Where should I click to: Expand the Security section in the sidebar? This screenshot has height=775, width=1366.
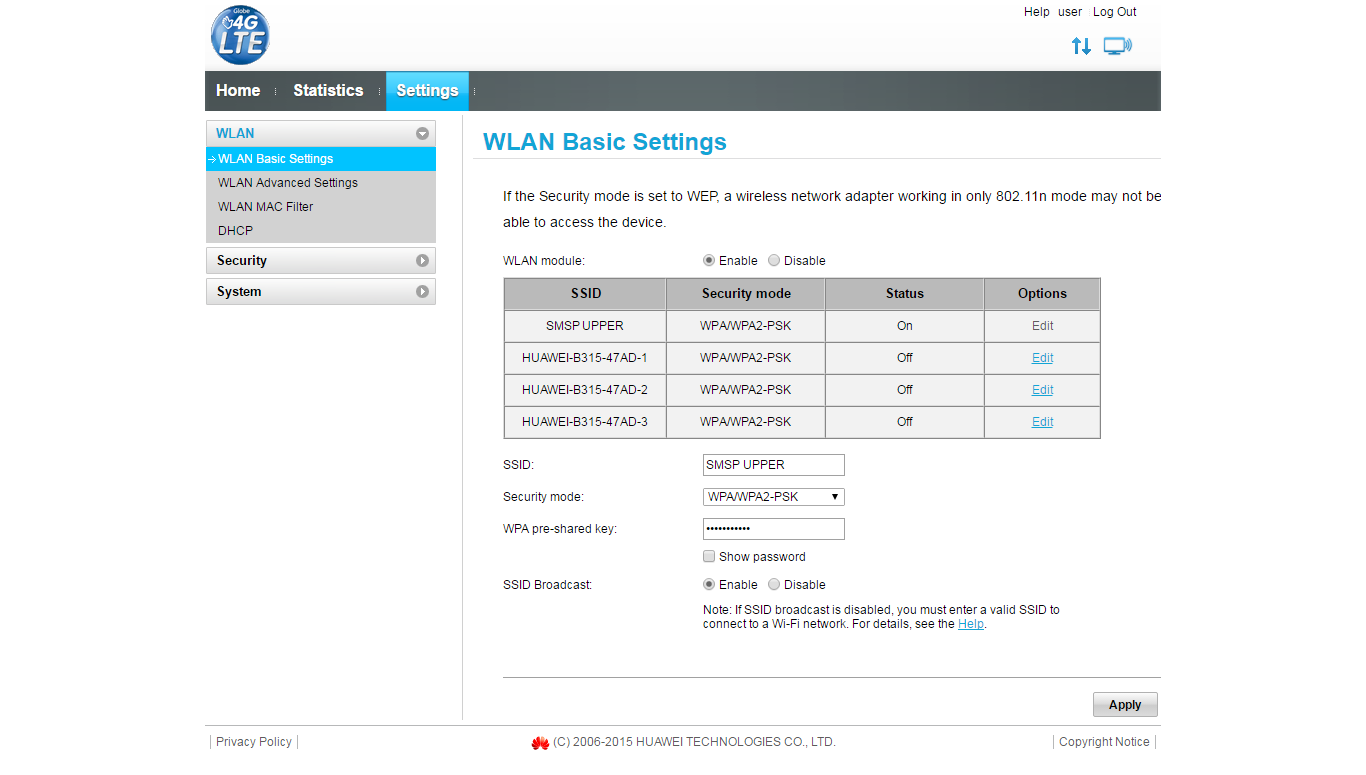tap(320, 260)
